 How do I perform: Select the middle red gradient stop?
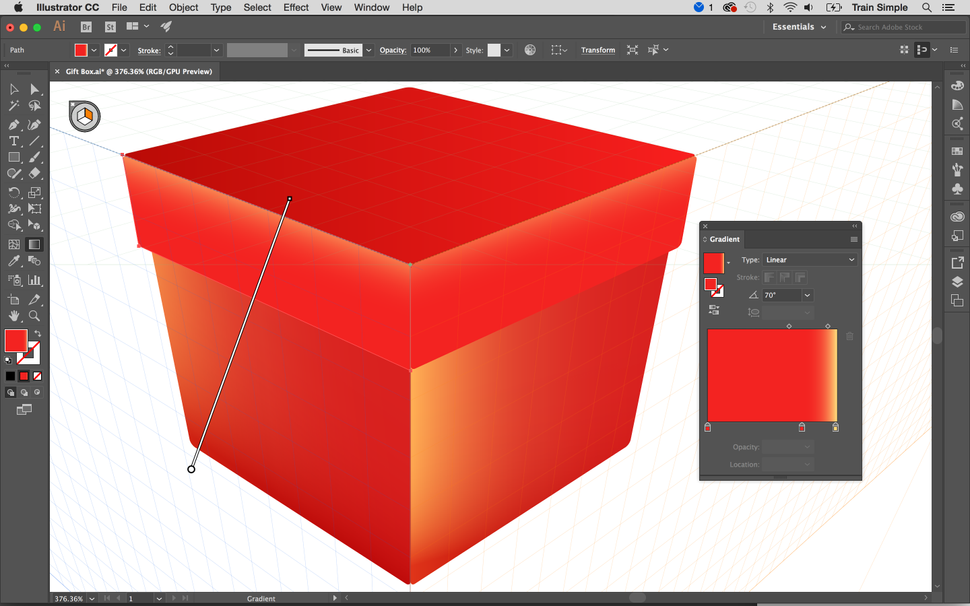click(801, 427)
